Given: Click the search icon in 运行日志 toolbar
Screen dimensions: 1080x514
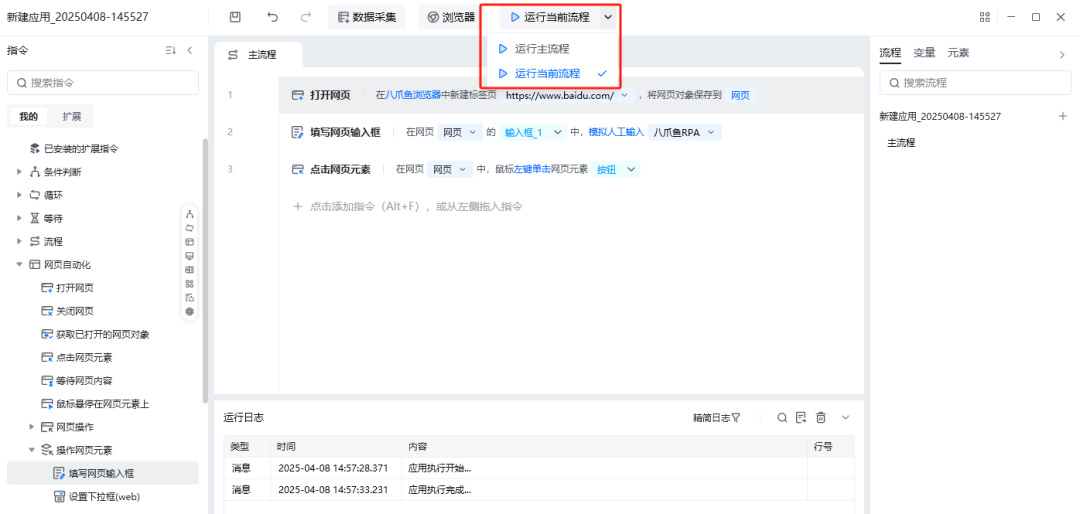Looking at the screenshot, I should coord(782,418).
